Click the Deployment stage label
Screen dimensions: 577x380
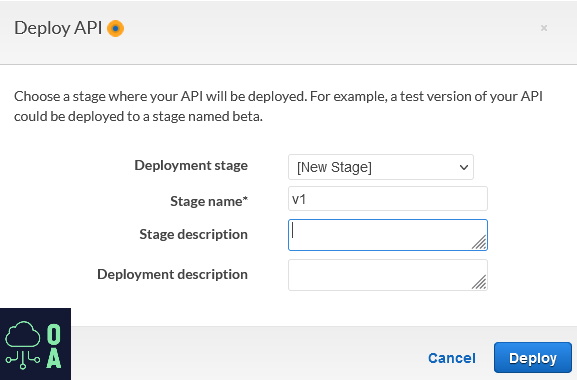point(191,166)
